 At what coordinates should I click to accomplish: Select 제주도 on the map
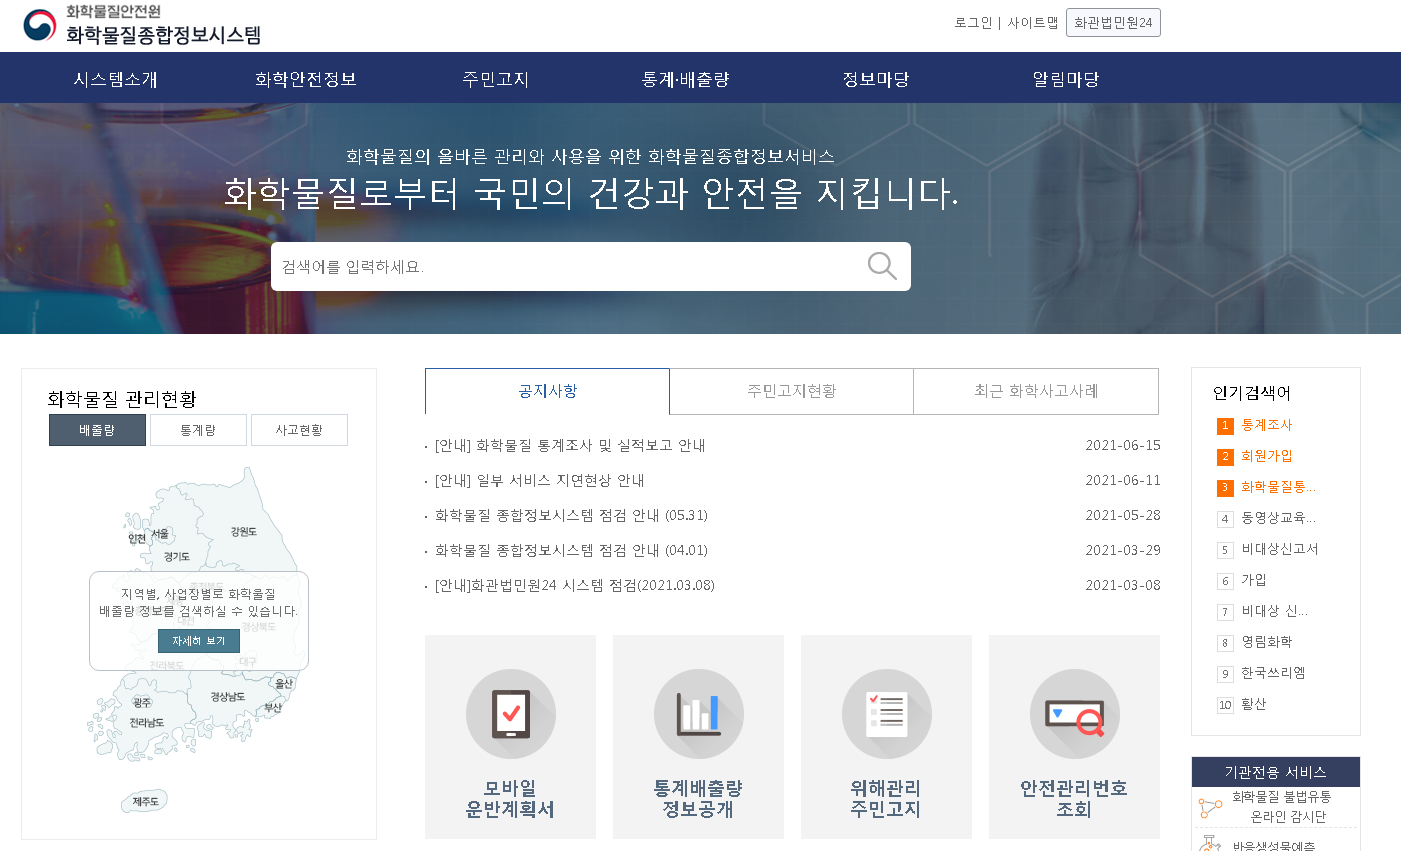coord(146,801)
